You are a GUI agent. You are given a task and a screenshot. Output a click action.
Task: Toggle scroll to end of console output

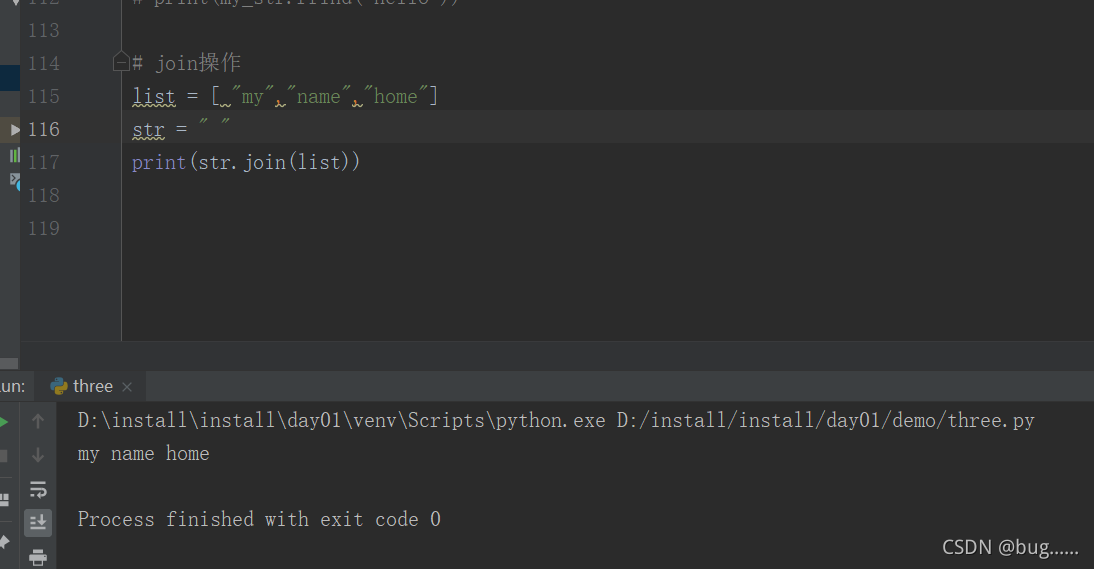coord(38,522)
